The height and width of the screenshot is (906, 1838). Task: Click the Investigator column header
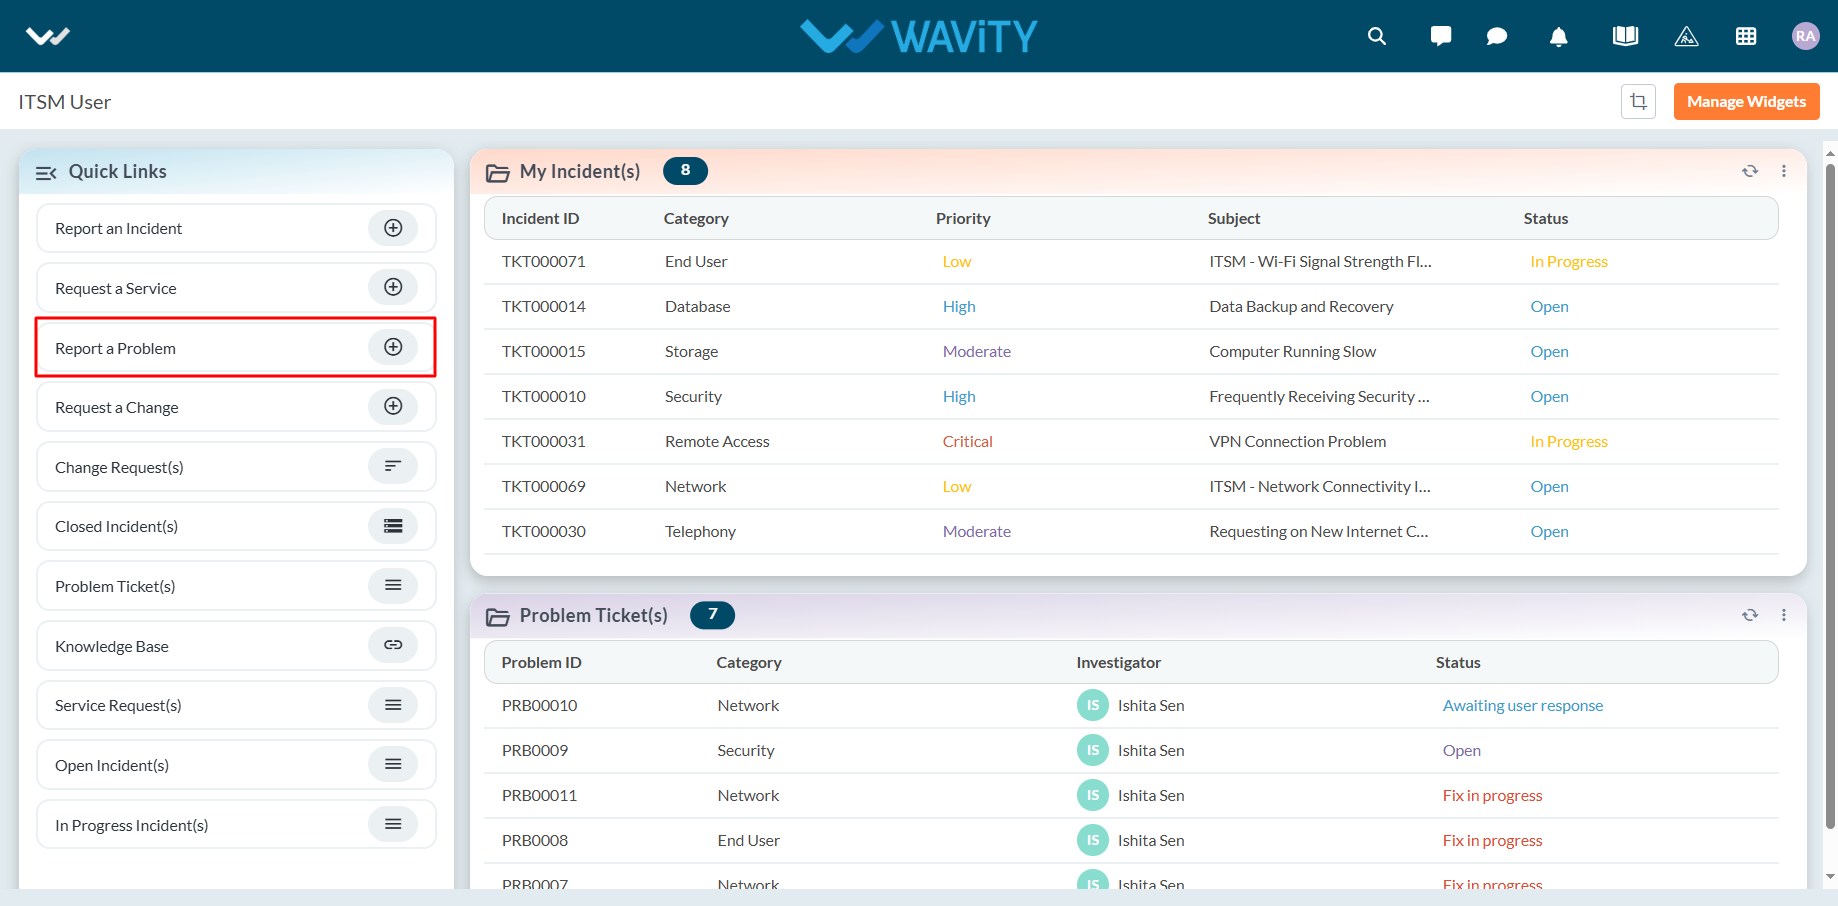tap(1118, 663)
